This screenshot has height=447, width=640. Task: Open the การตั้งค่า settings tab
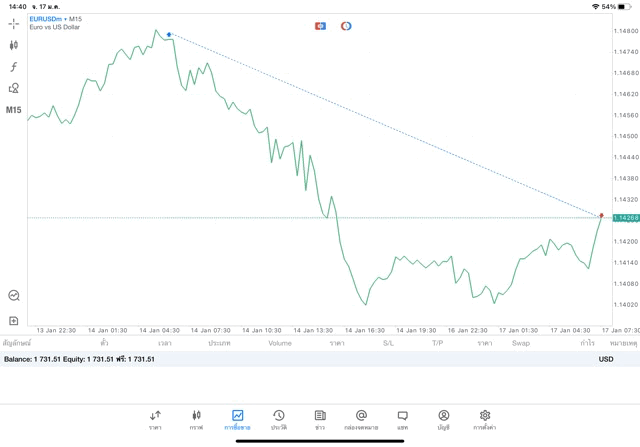coord(485,420)
